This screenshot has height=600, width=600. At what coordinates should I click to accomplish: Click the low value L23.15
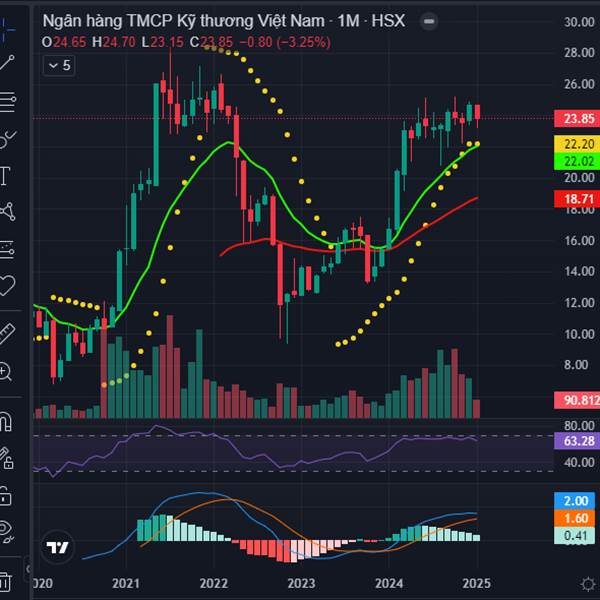[162, 42]
